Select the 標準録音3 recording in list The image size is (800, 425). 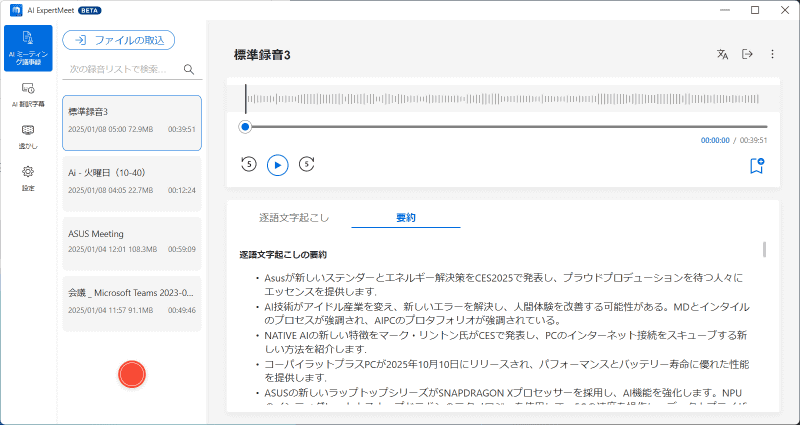point(132,123)
